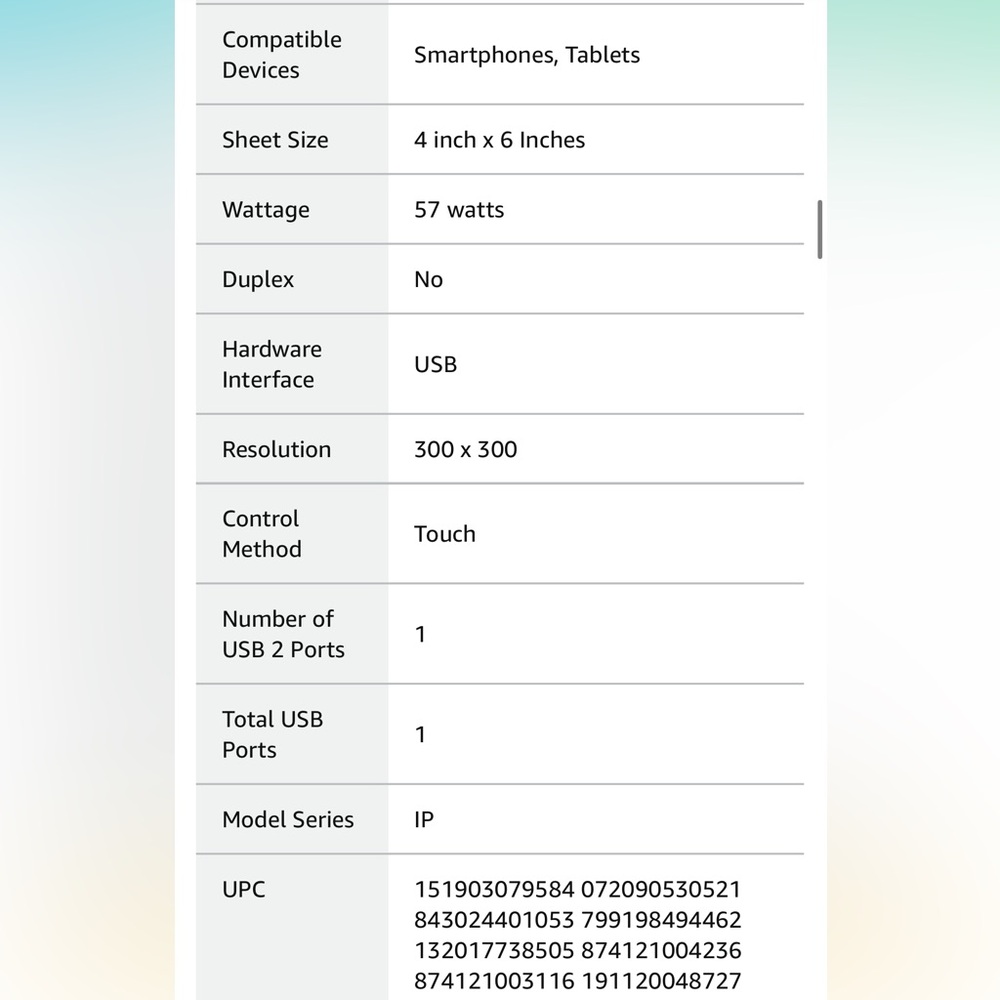This screenshot has height=1000, width=1000.
Task: Select the Control Method label
Action: coord(261,534)
